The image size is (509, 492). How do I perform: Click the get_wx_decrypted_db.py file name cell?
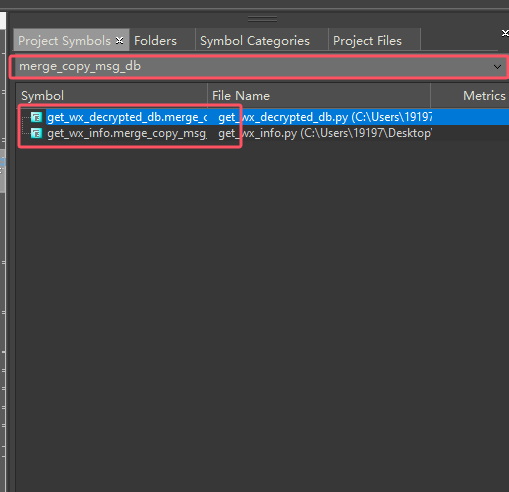click(x=325, y=117)
